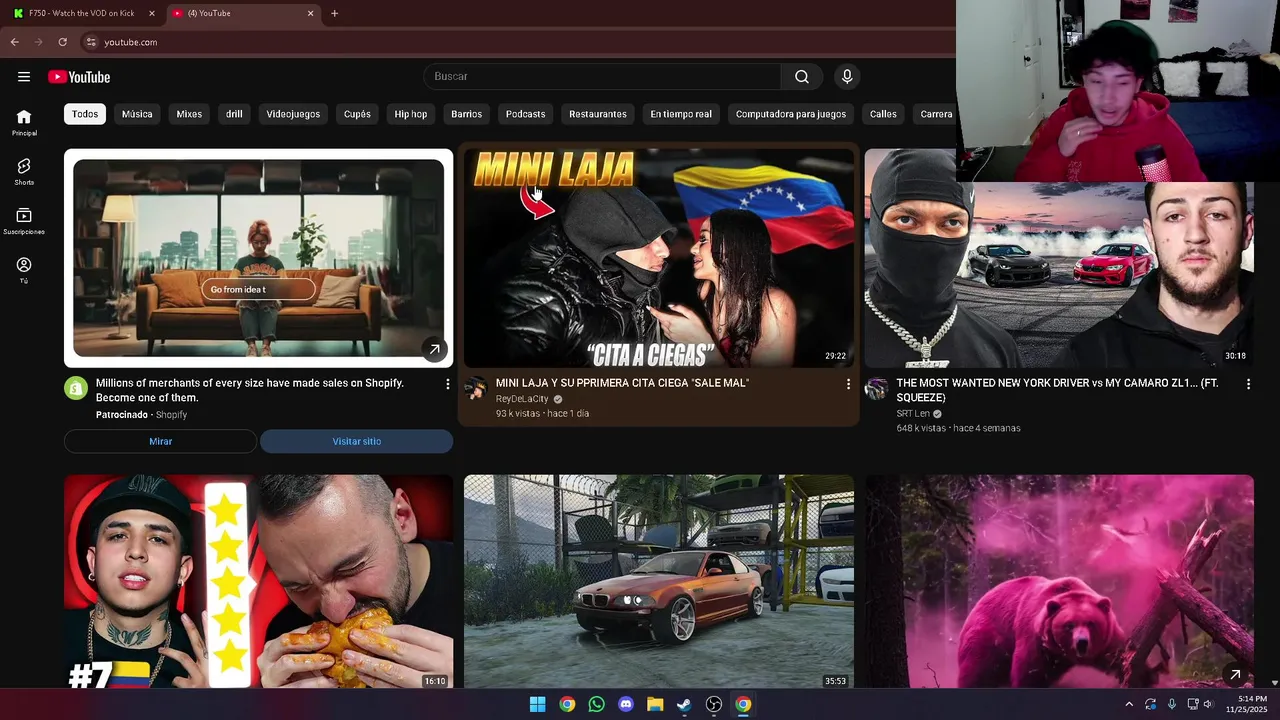
Task: Select the Podcasts filter chip
Action: click(x=525, y=114)
